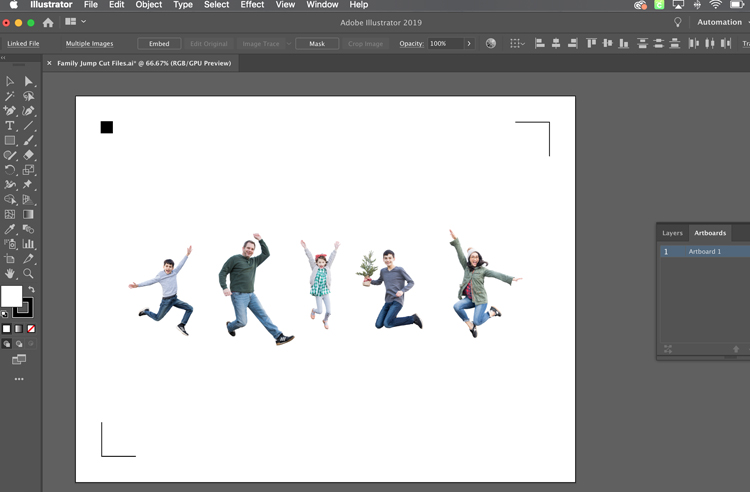Select the Shape Builder tool
This screenshot has height=492, width=750.
point(10,199)
